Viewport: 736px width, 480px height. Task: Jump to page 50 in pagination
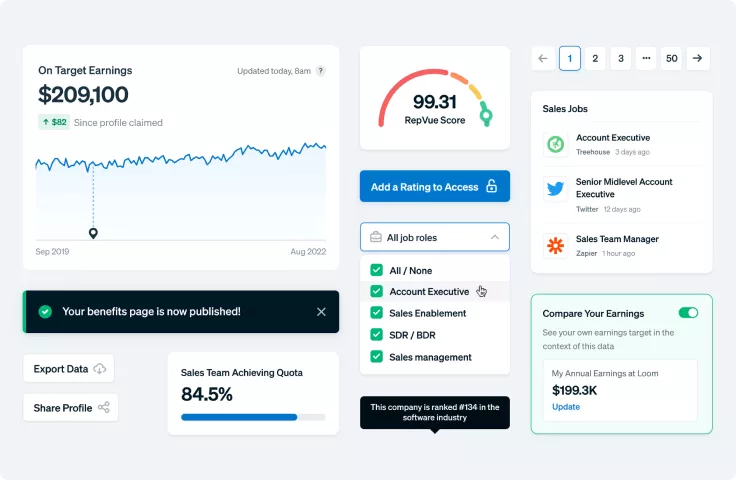pos(672,59)
